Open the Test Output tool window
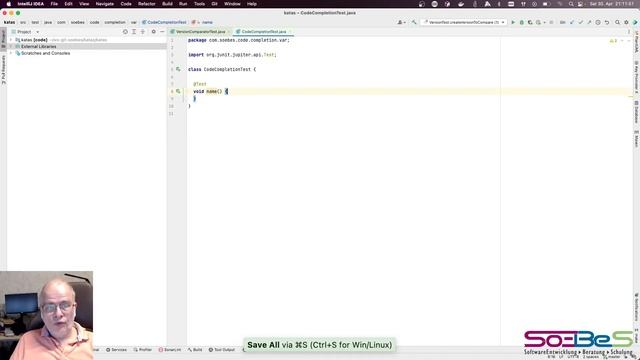 click(222, 350)
